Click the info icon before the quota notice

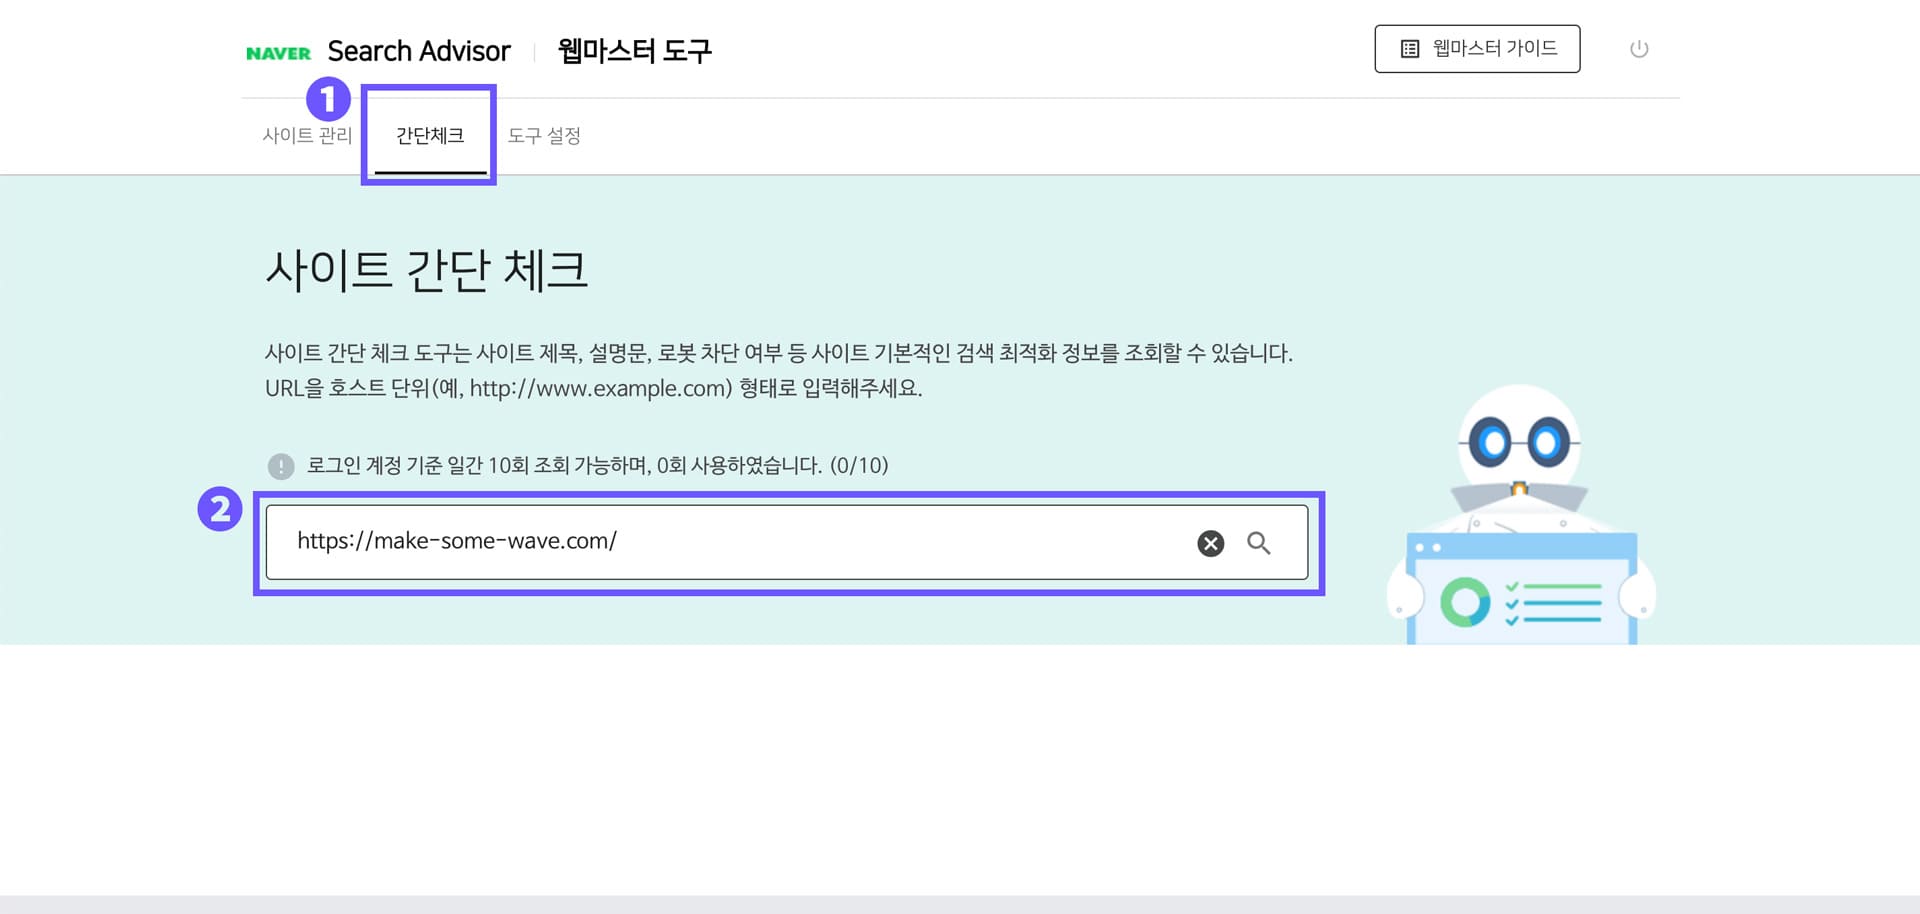280,465
